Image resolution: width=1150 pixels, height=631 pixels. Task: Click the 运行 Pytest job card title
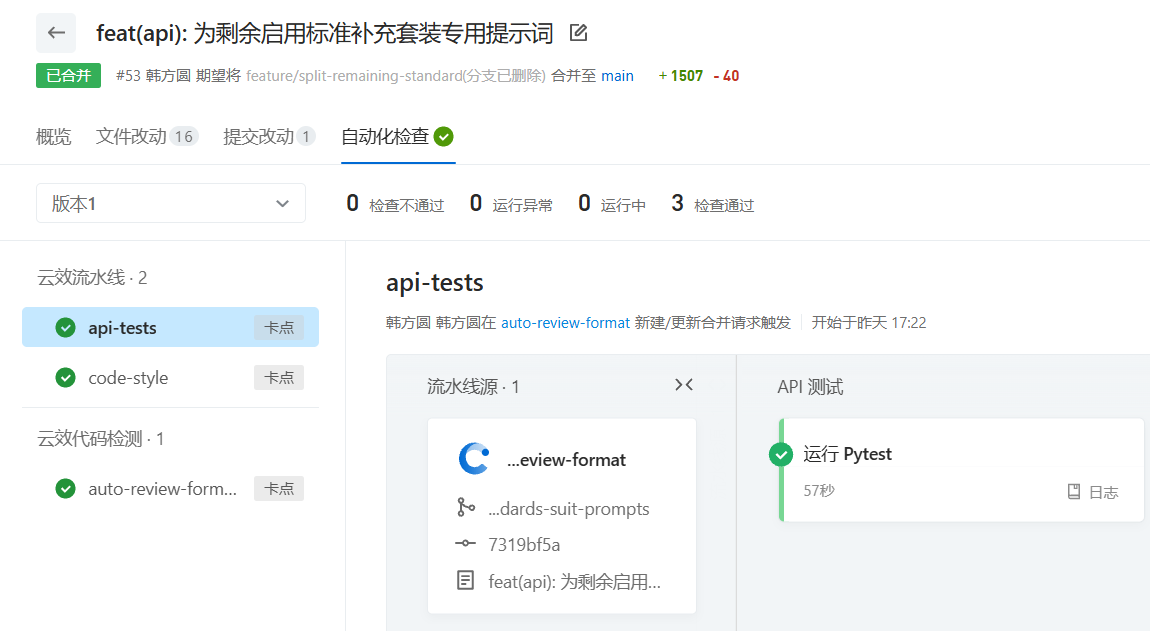pyautogui.click(x=847, y=454)
